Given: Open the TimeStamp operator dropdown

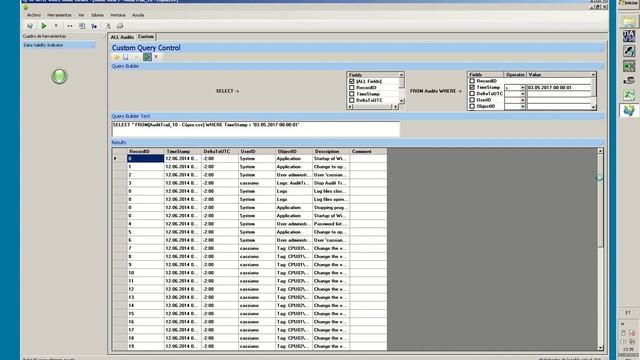Looking at the screenshot, I should (522, 88).
